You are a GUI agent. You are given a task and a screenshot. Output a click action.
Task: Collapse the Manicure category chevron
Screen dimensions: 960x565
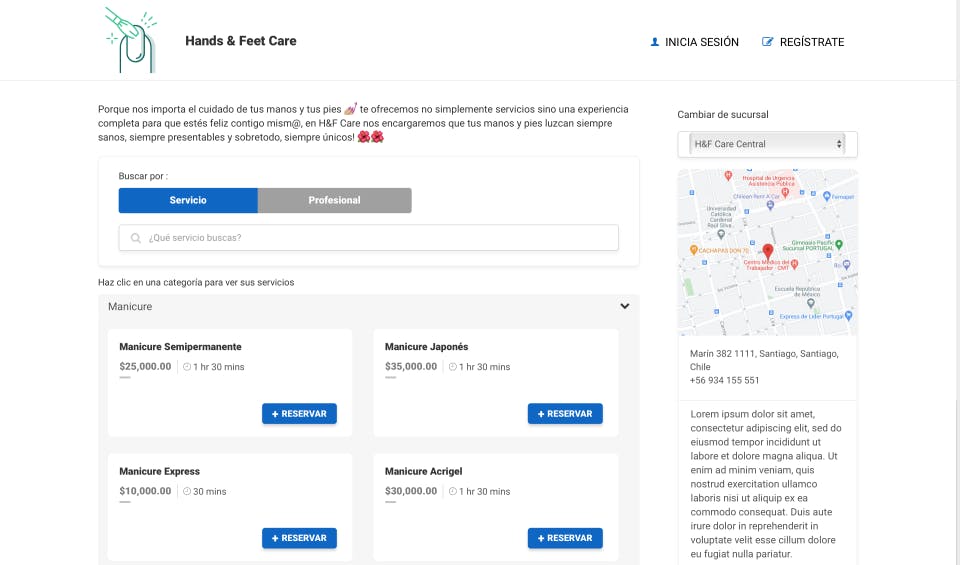[625, 307]
